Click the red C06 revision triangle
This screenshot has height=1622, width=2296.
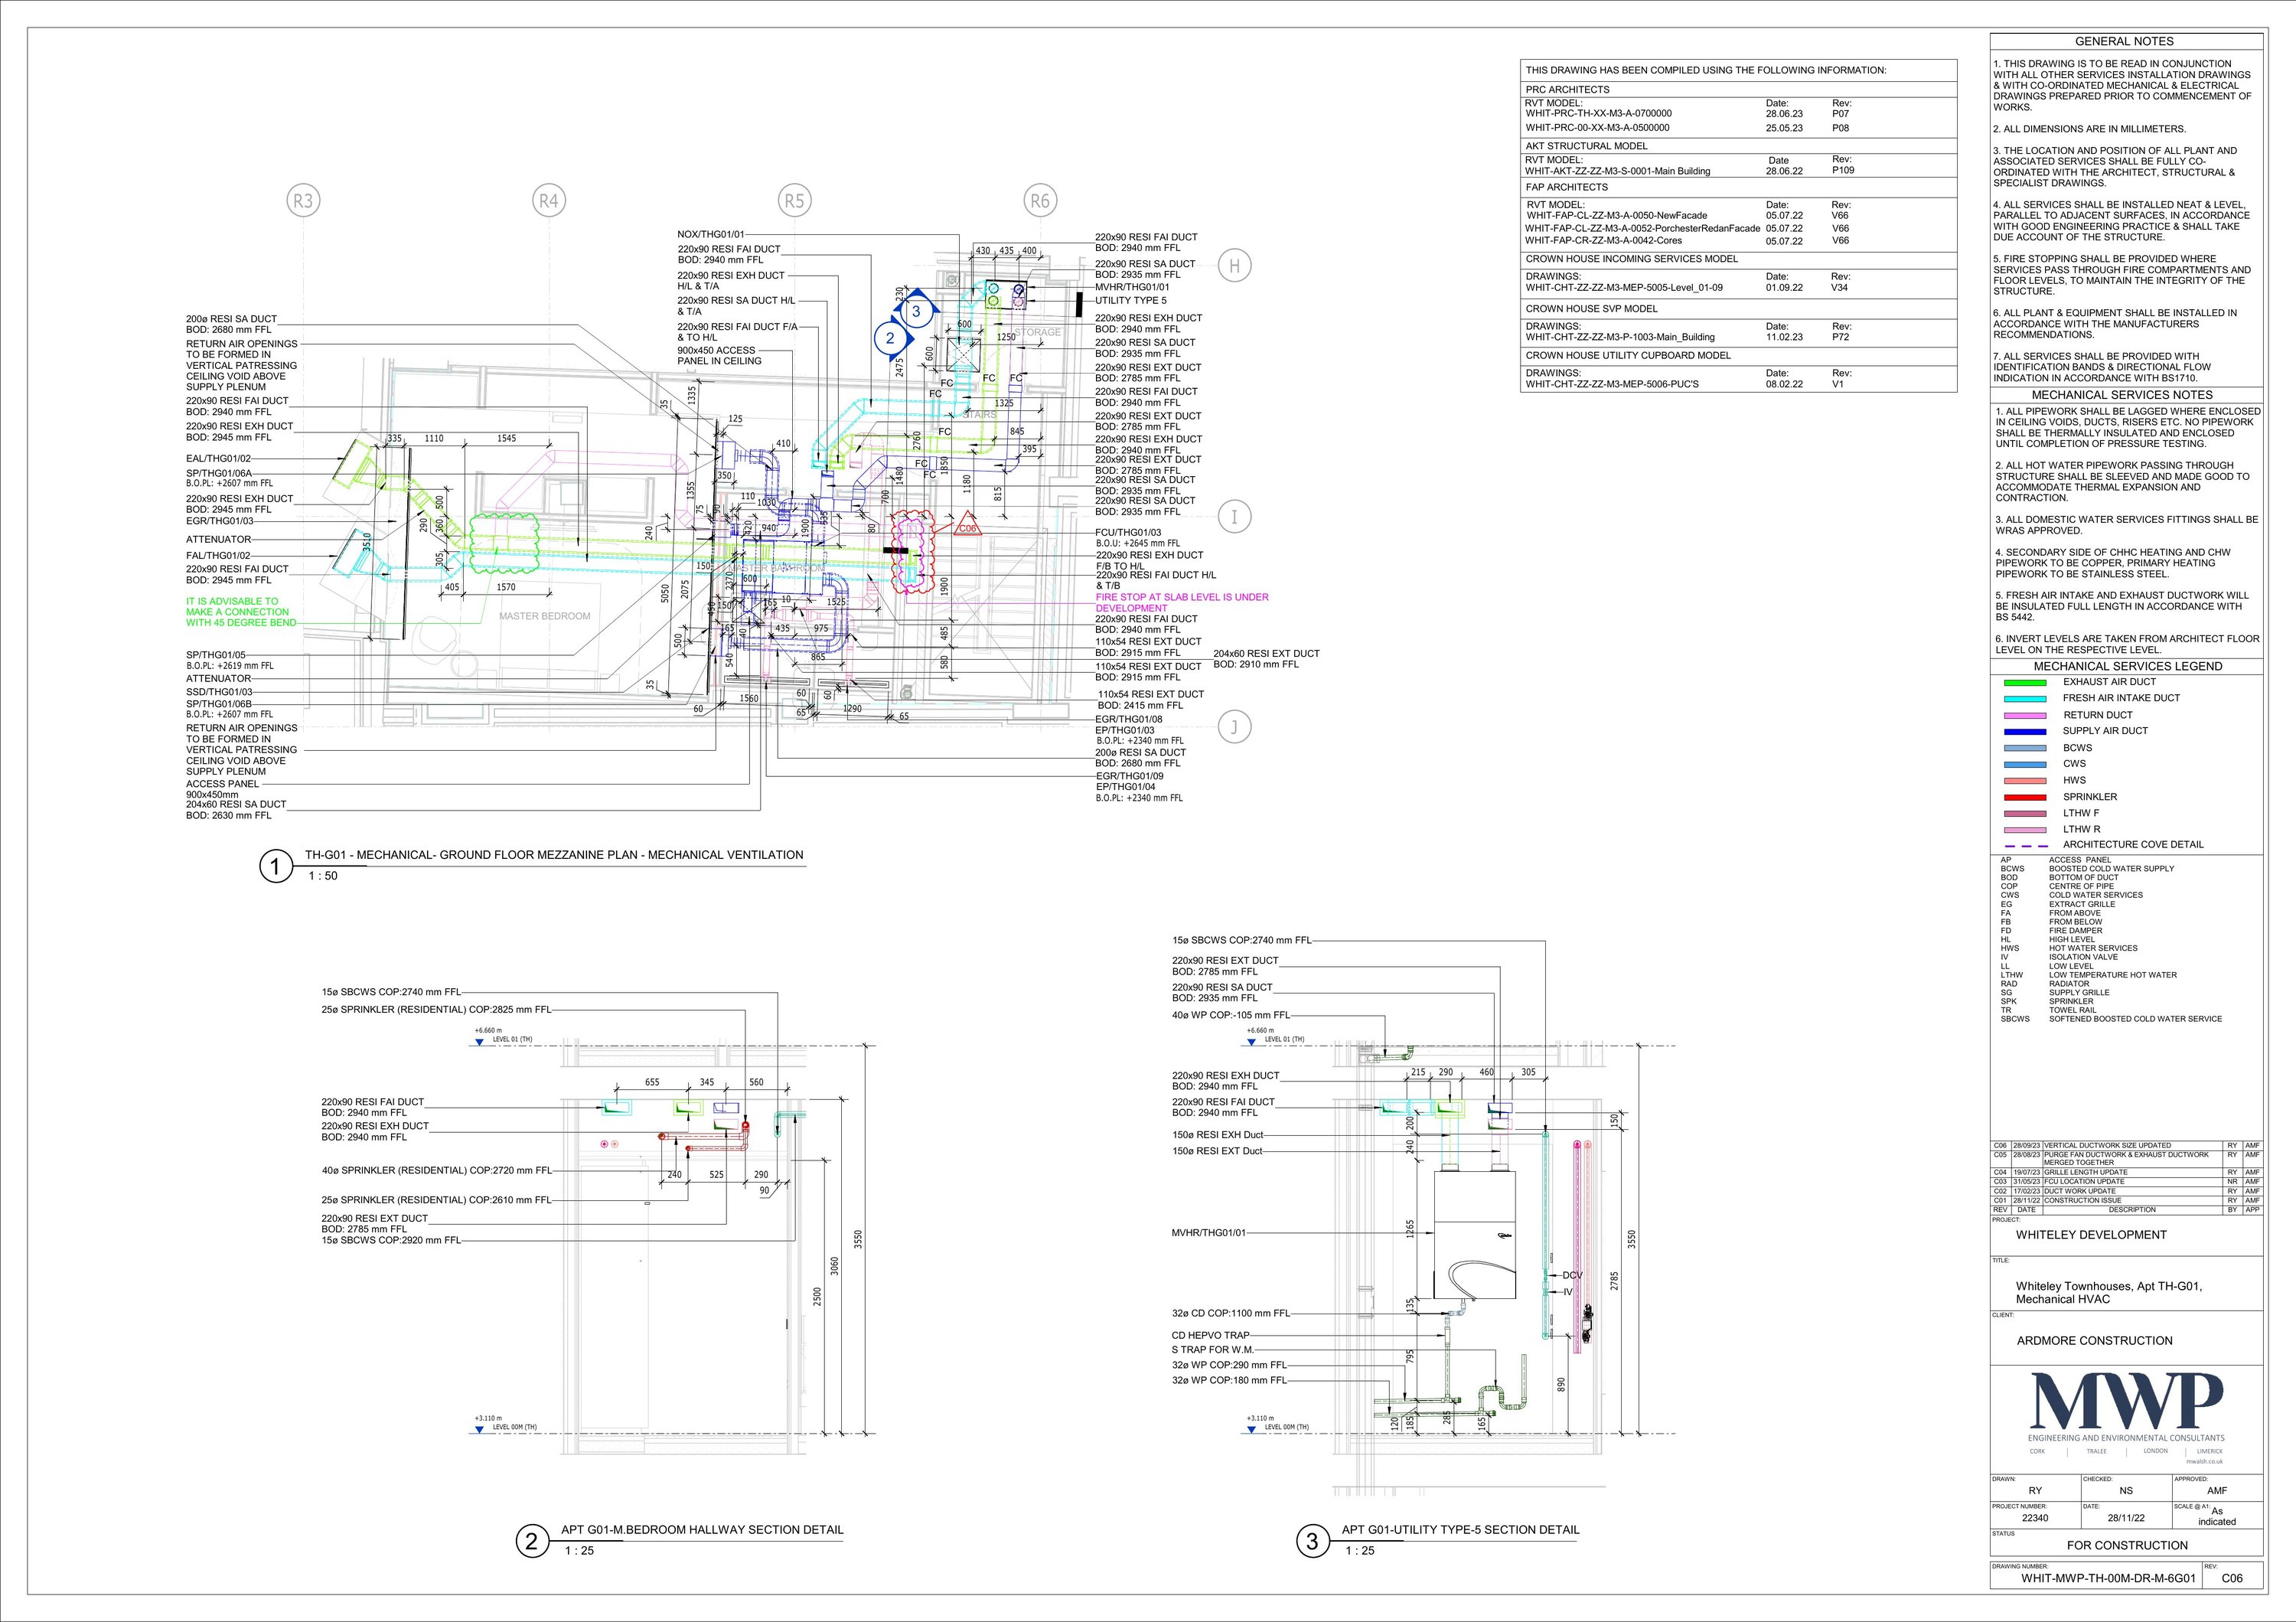[967, 527]
